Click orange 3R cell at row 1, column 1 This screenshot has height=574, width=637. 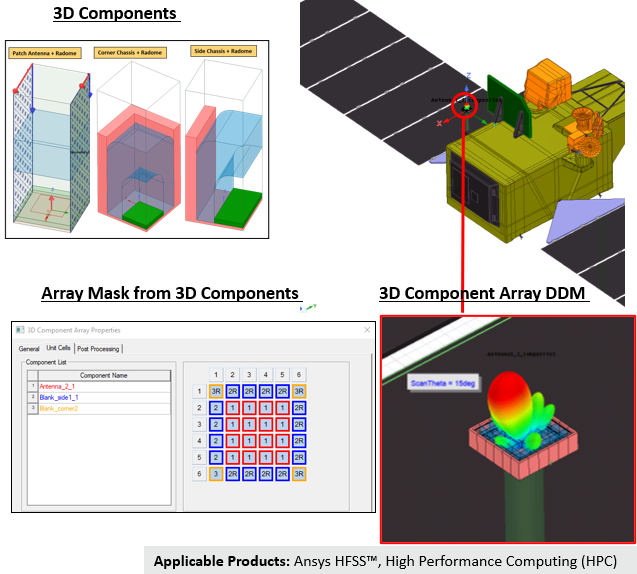216,391
